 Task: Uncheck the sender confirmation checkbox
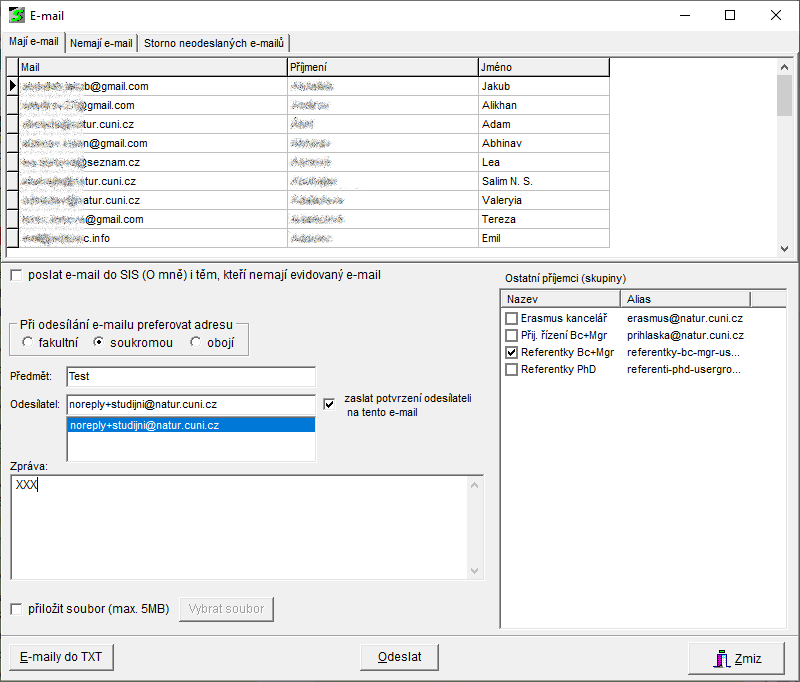pos(330,404)
